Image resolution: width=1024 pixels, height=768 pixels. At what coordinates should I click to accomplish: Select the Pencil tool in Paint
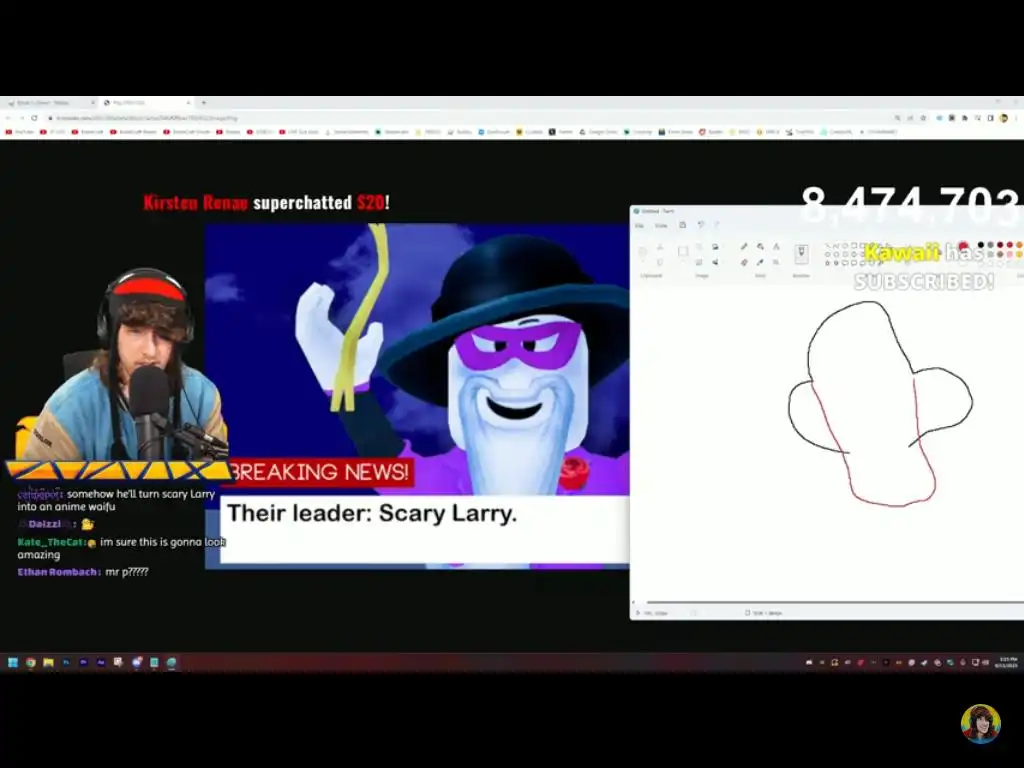click(744, 246)
